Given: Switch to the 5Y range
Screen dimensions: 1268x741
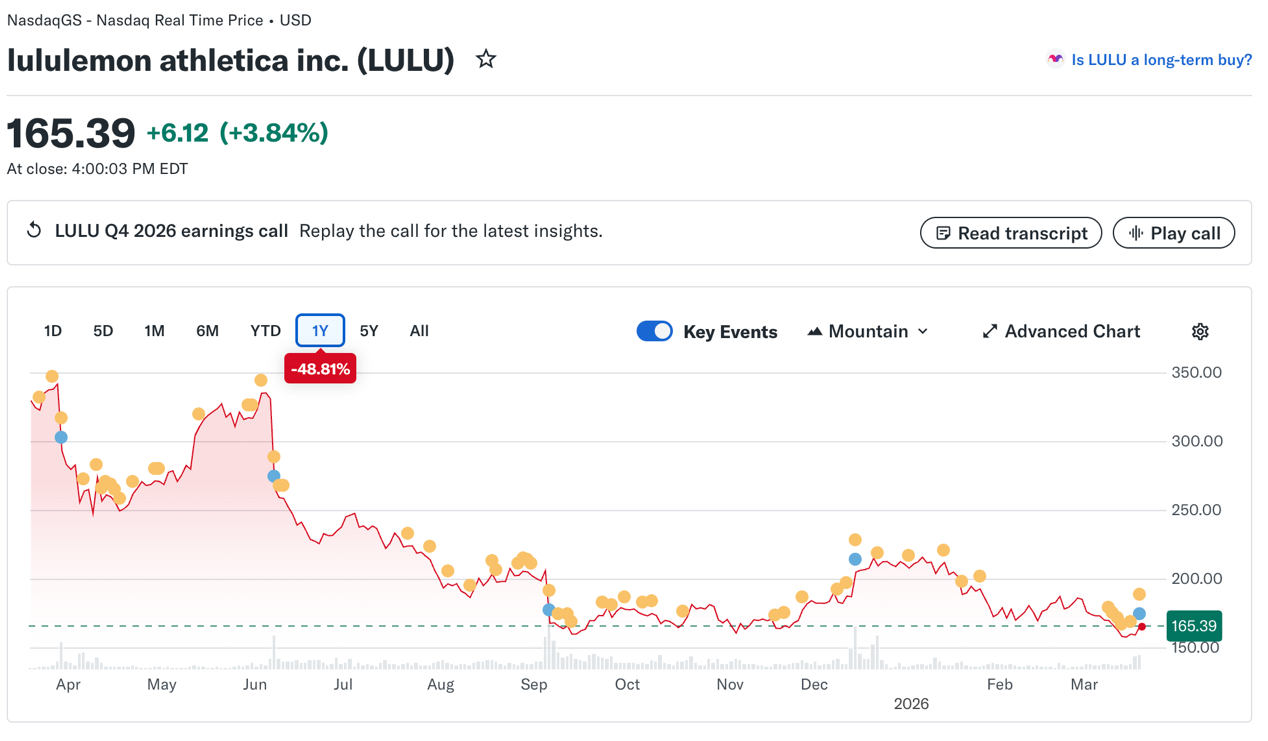Looking at the screenshot, I should 369,330.
